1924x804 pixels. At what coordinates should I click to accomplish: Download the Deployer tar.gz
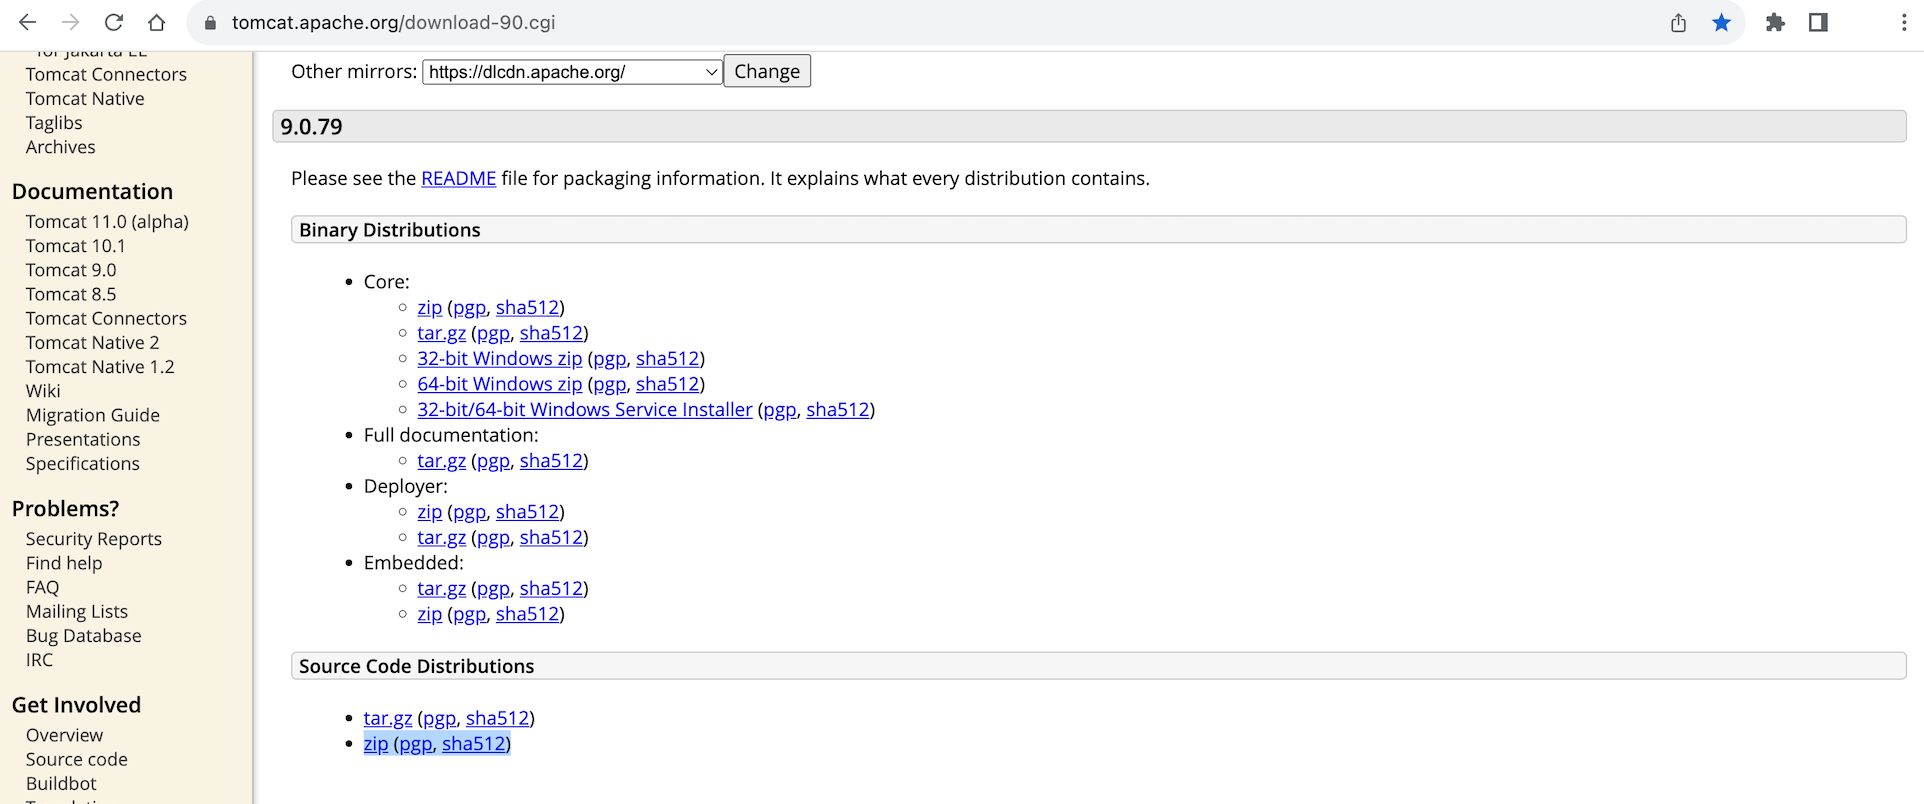pyautogui.click(x=441, y=538)
